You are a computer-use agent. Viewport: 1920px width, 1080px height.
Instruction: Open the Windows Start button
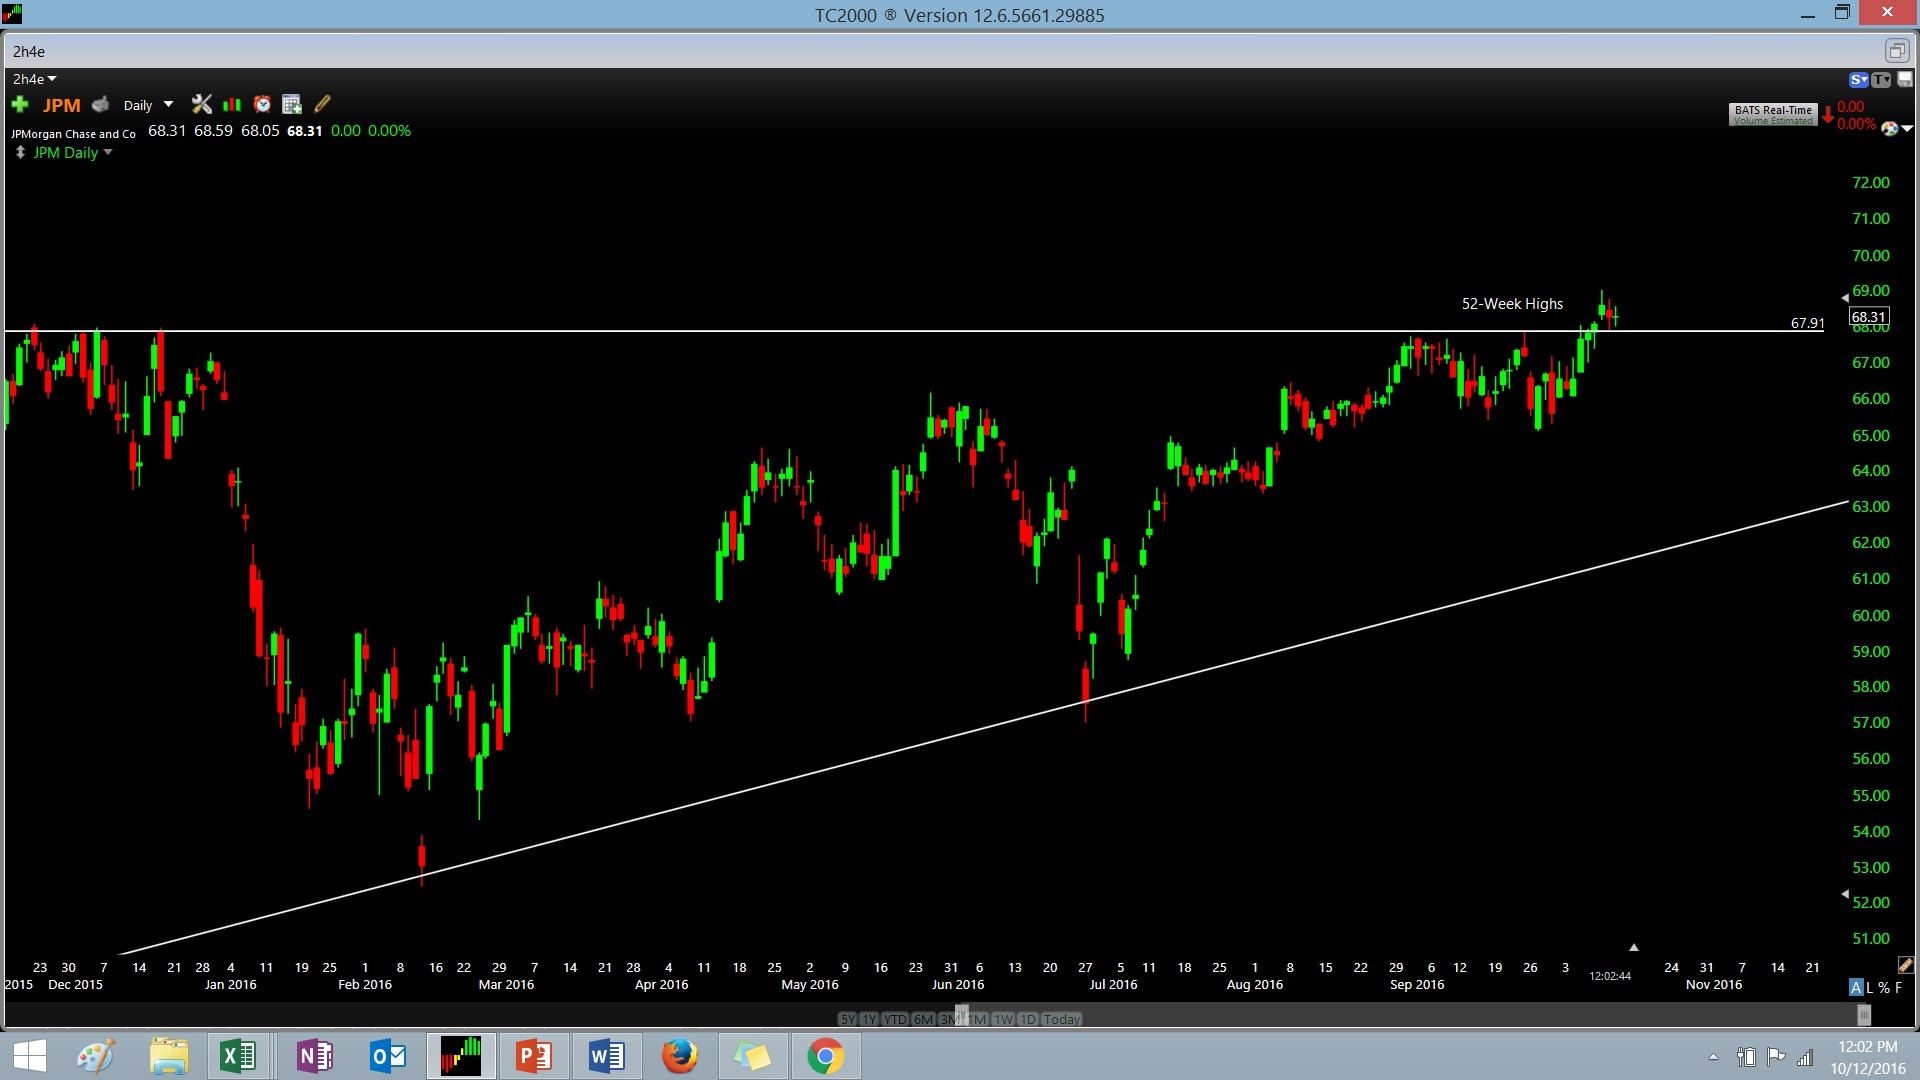pyautogui.click(x=30, y=1056)
